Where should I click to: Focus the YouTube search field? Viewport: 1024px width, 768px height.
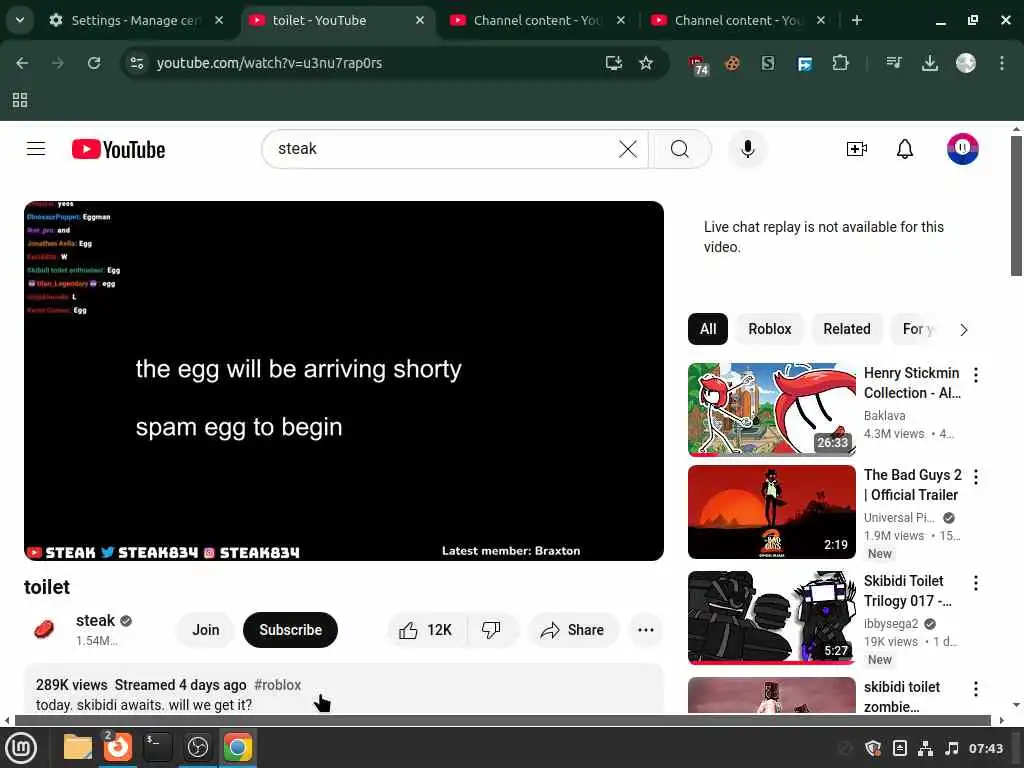pyautogui.click(x=444, y=149)
